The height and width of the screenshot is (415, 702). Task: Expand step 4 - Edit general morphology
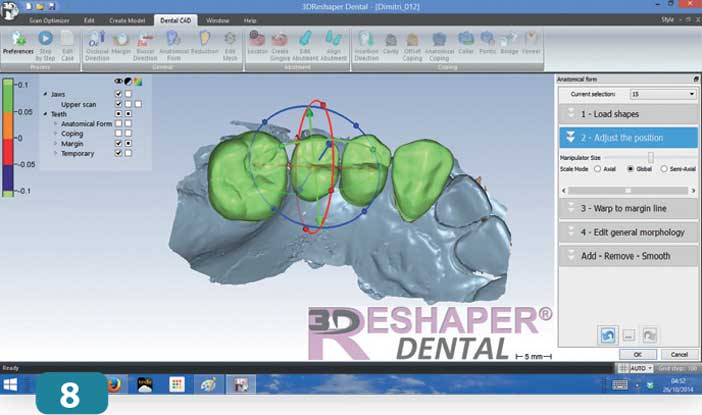click(628, 232)
